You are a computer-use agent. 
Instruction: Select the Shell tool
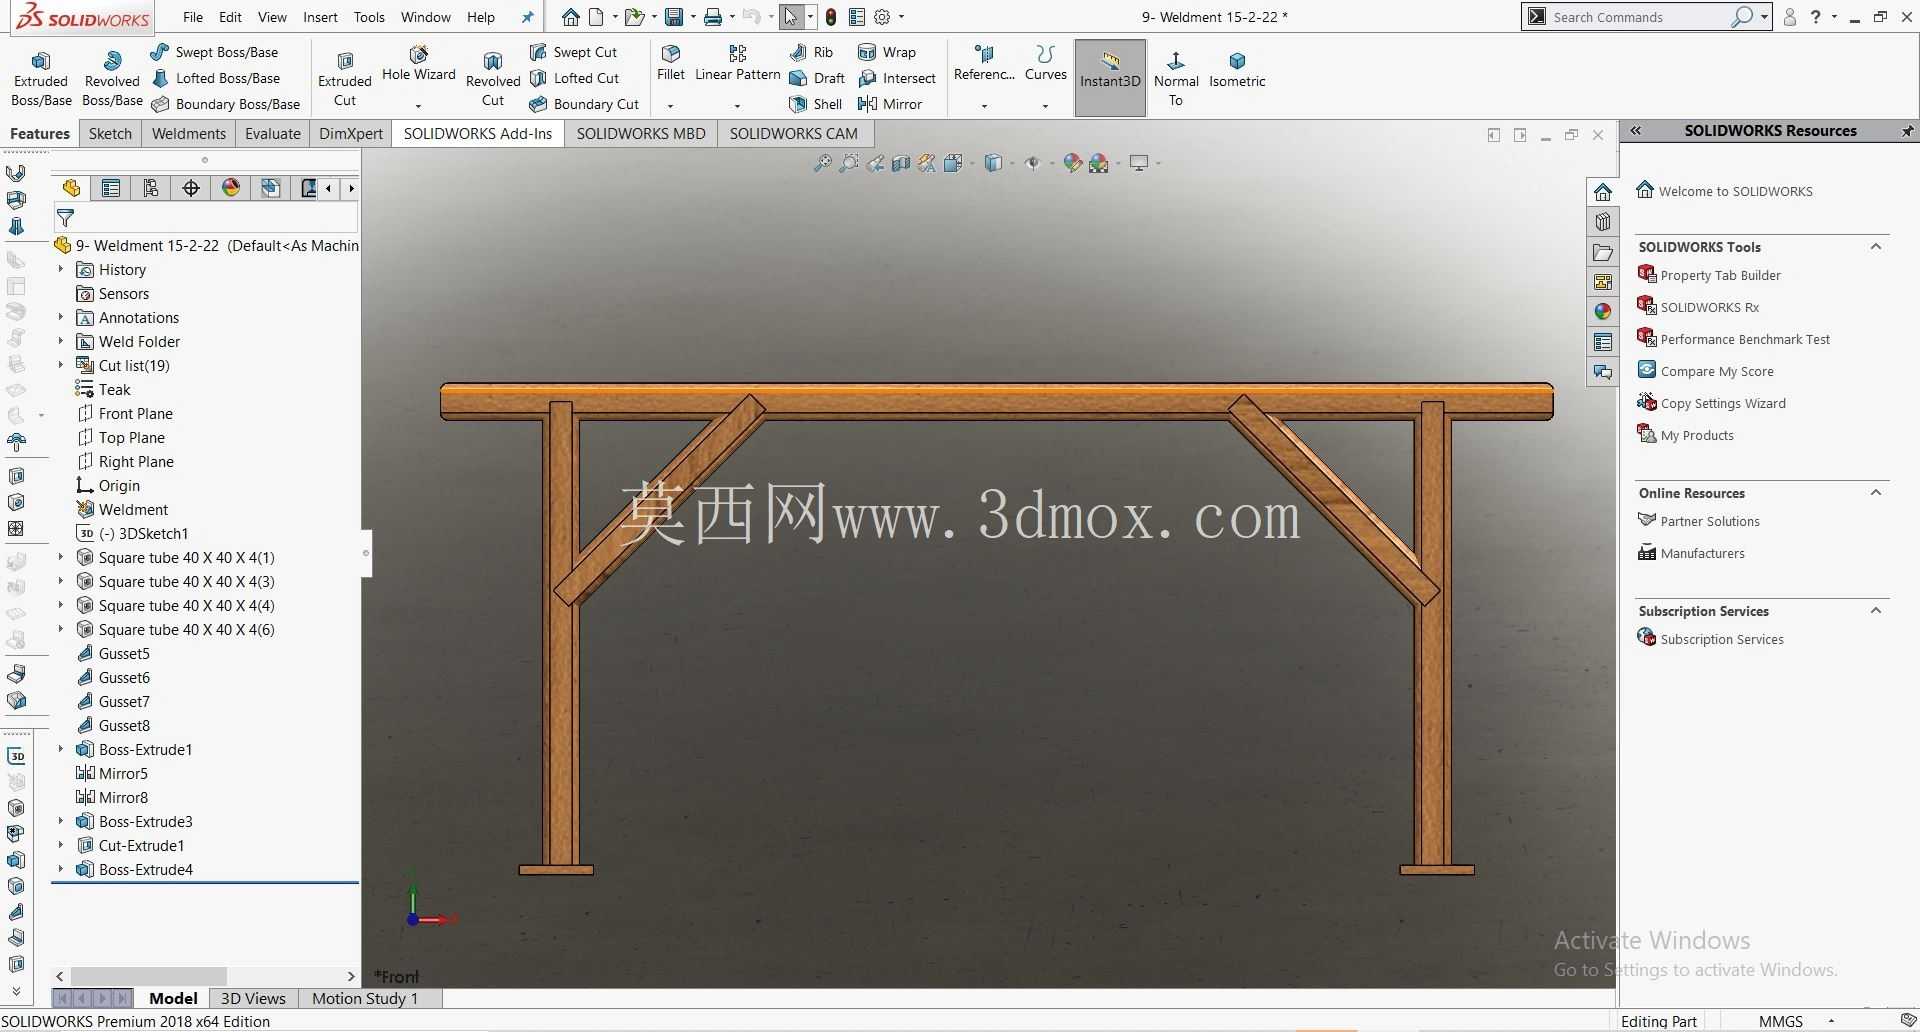click(x=816, y=104)
